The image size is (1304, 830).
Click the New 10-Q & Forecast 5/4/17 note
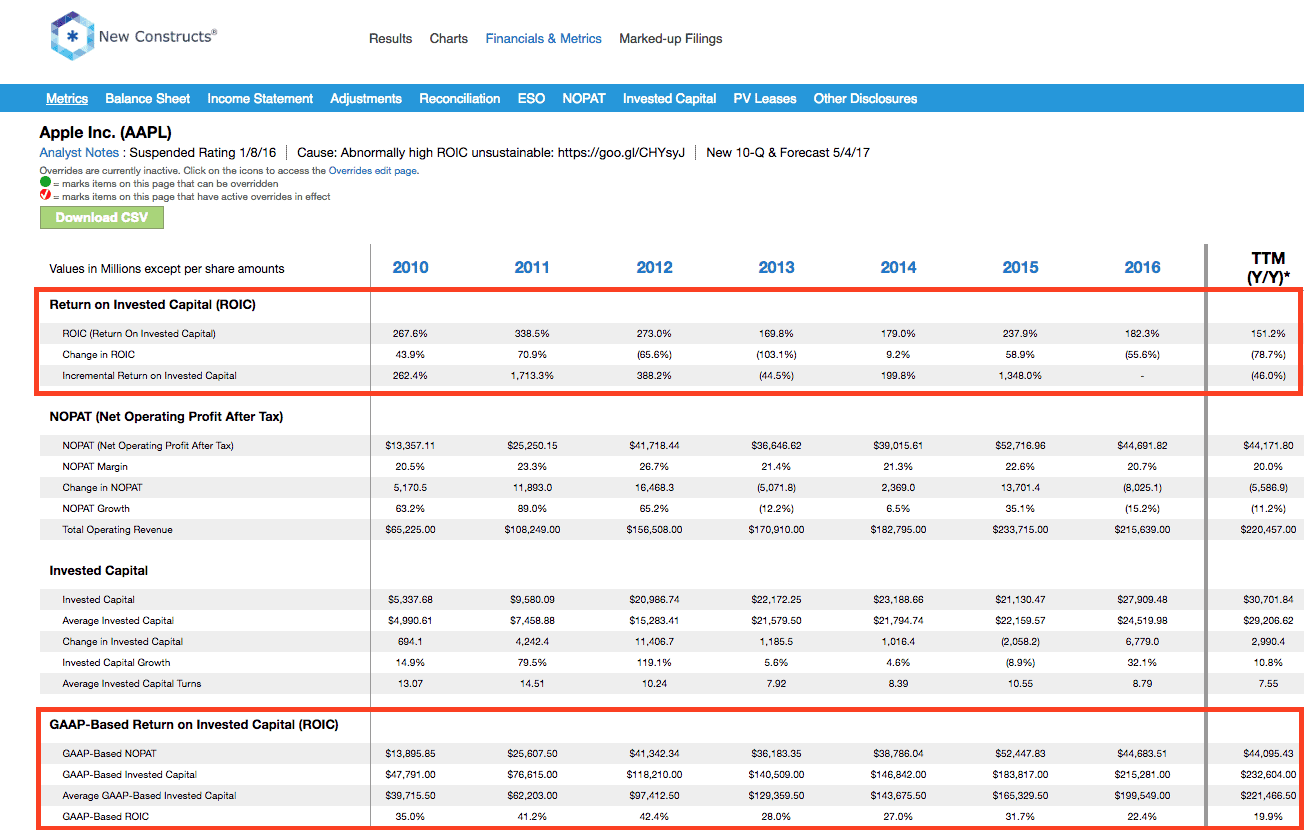tap(788, 153)
